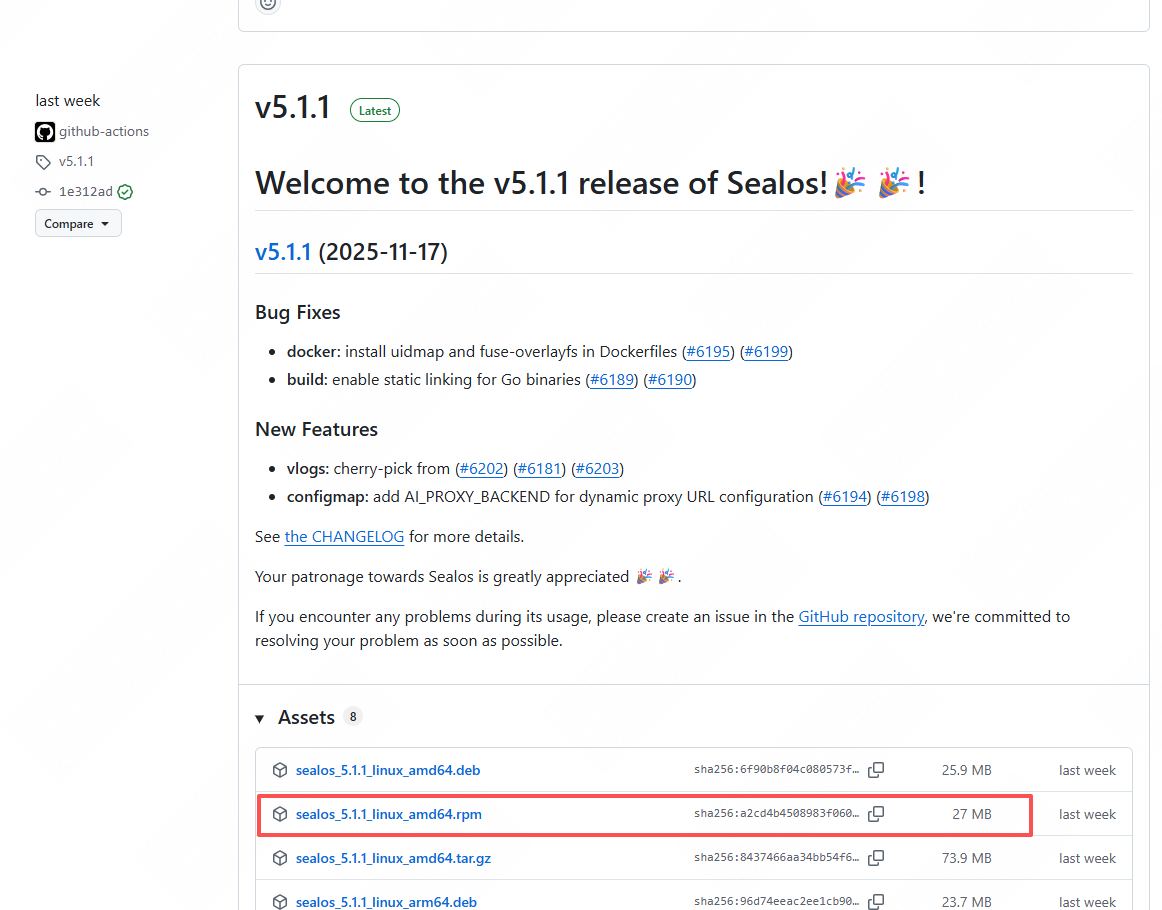
Task: Open the Compare dropdown
Action: [x=78, y=223]
